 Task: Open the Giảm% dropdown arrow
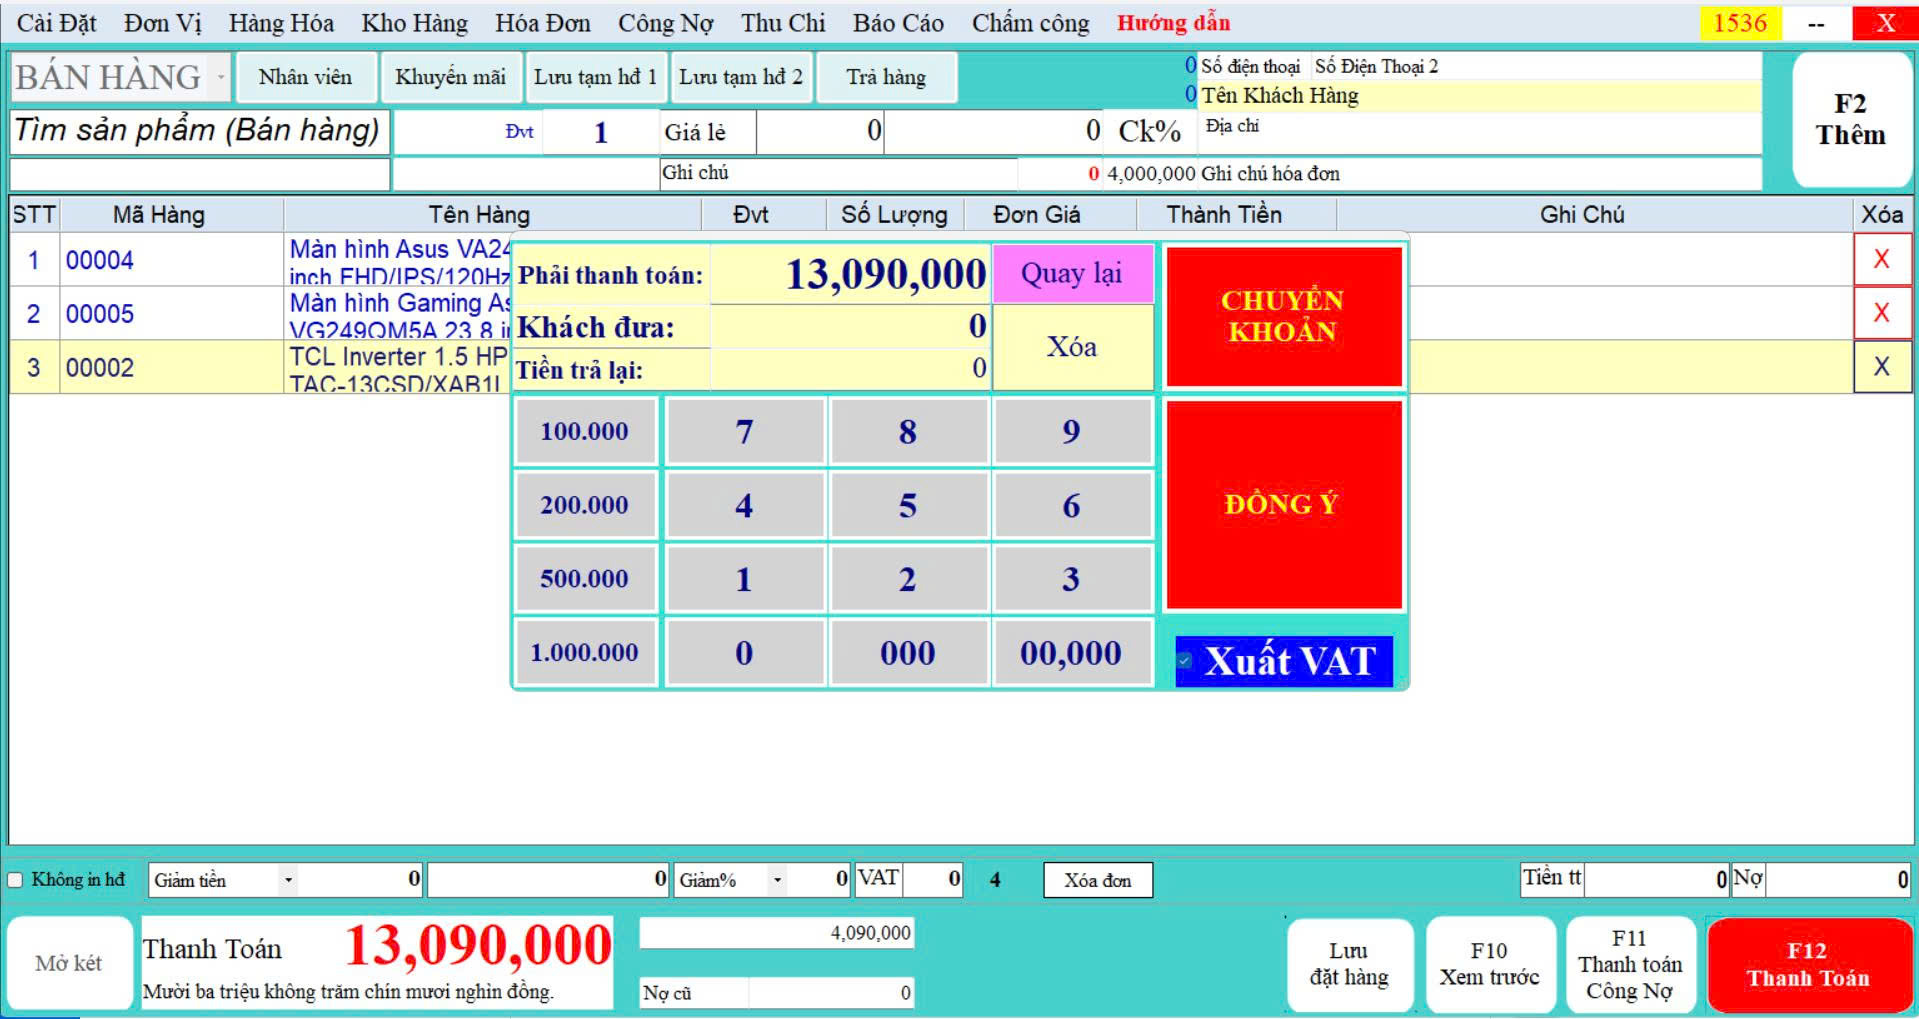[777, 881]
